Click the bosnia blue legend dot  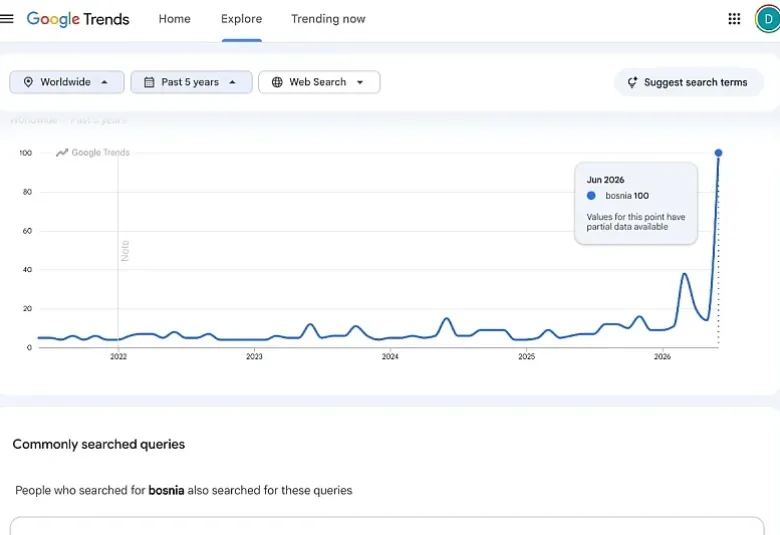pos(591,196)
